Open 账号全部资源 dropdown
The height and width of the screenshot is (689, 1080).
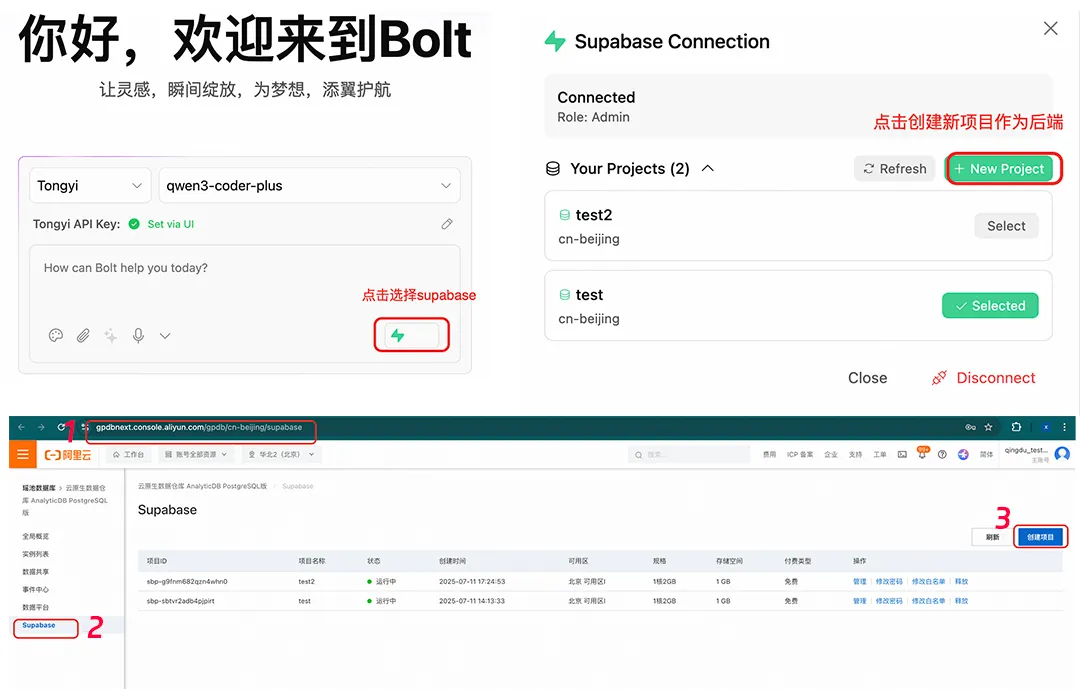click(196, 455)
